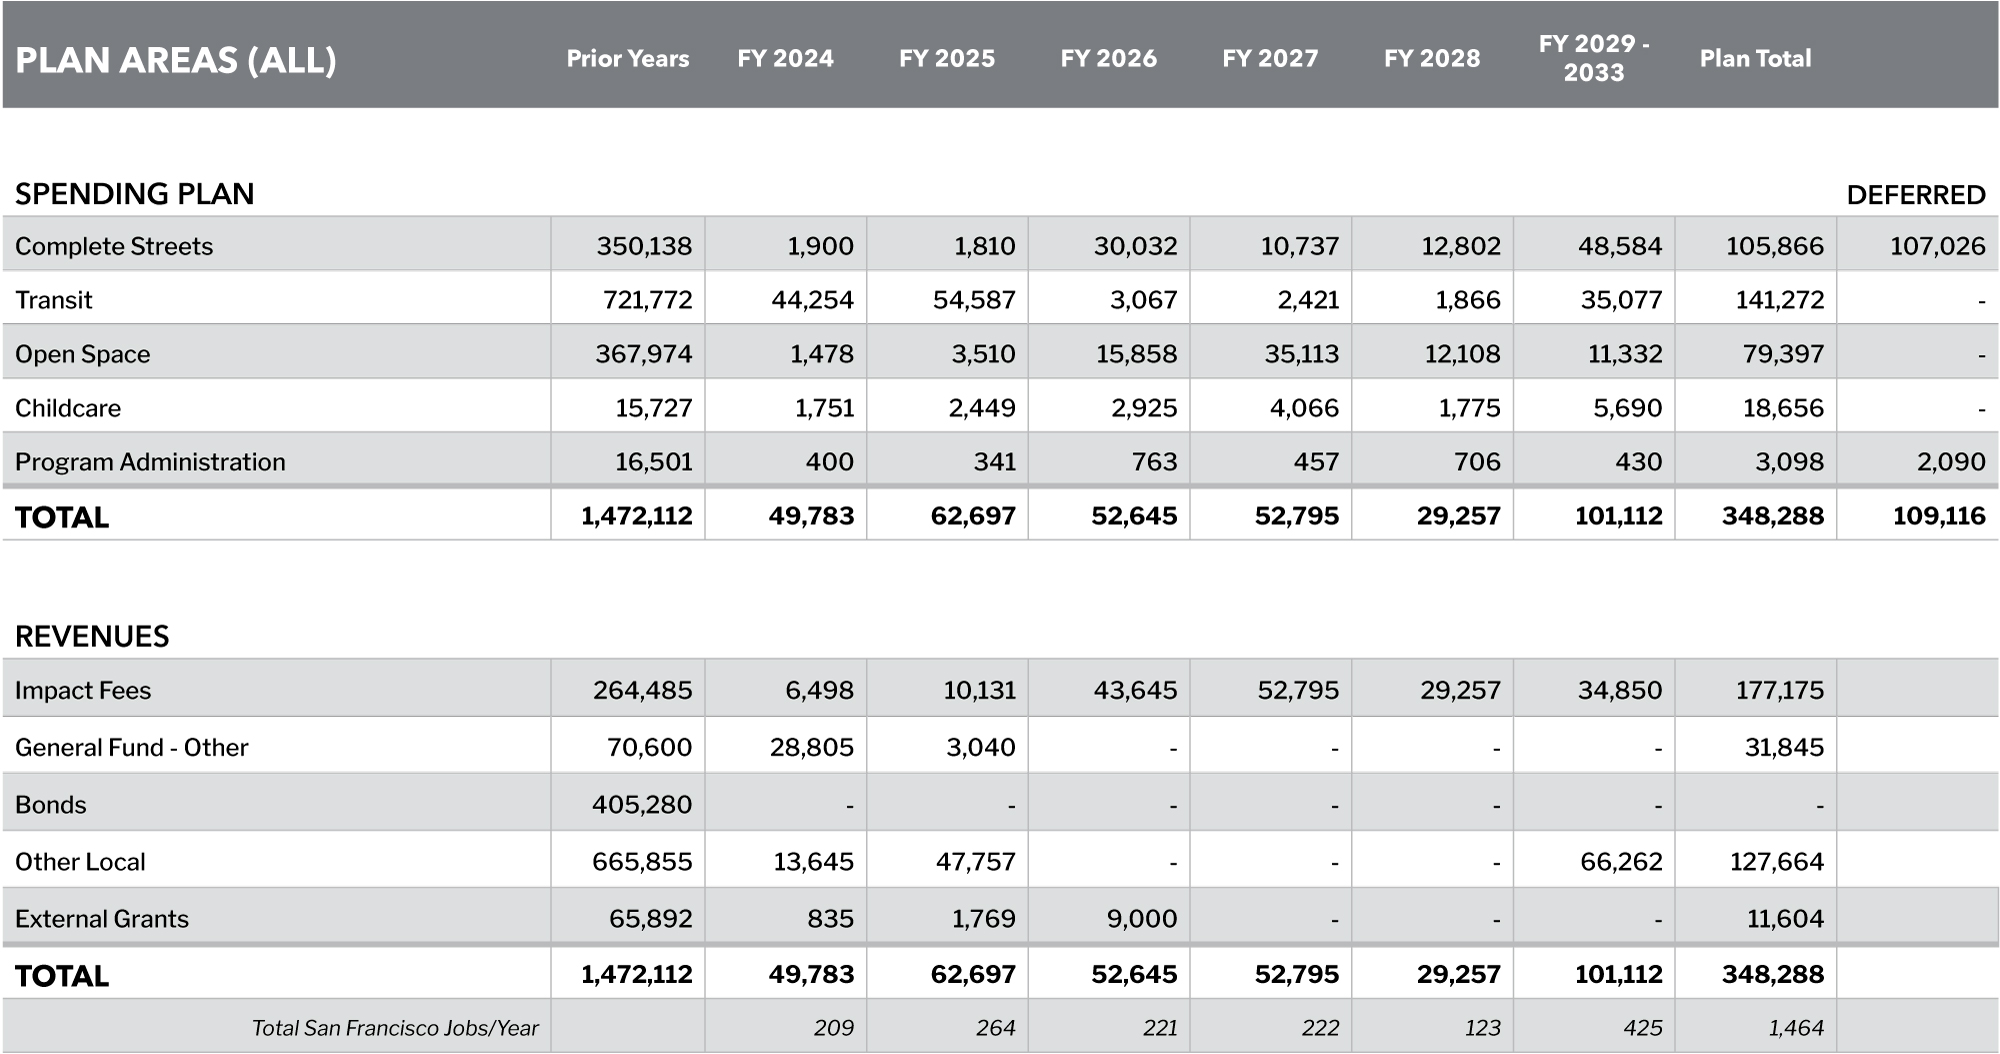The image size is (2000, 1054).
Task: Select the Impact Fees row label
Action: (x=83, y=690)
